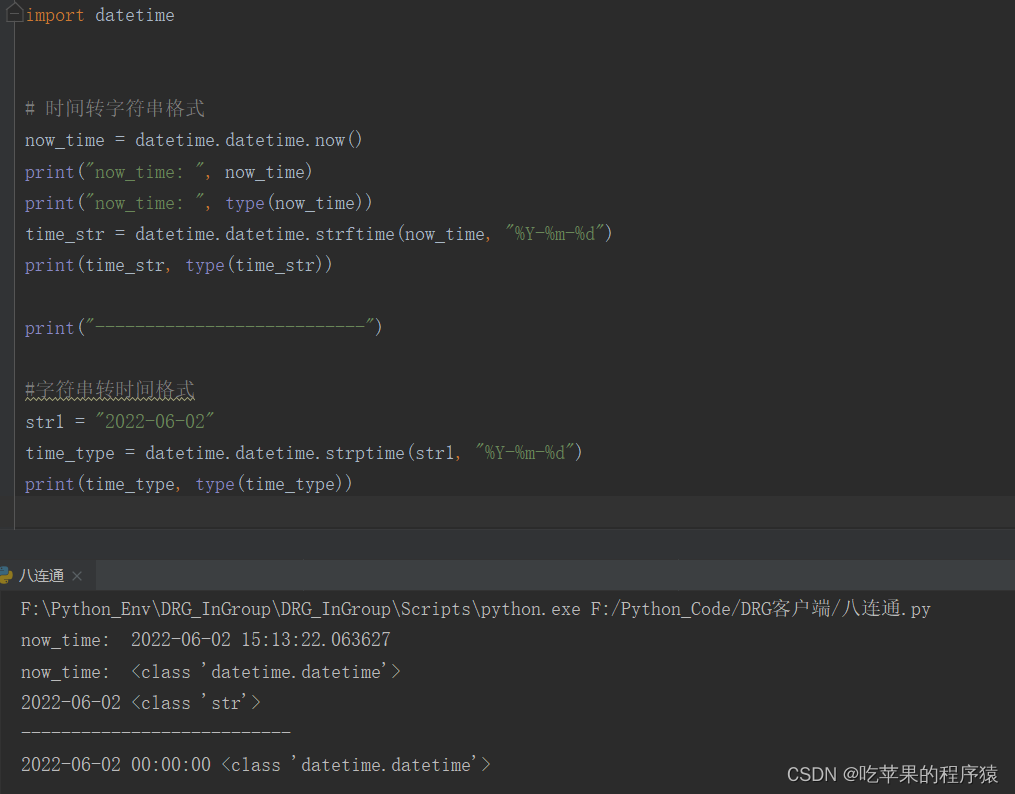Click the strptime call in time_type line
The width and height of the screenshot is (1015, 794).
365,453
